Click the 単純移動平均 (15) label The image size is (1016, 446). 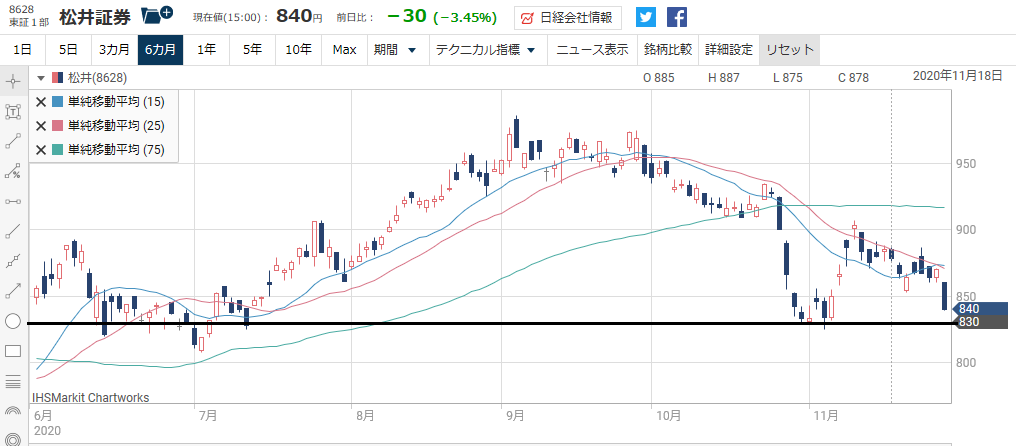point(116,102)
